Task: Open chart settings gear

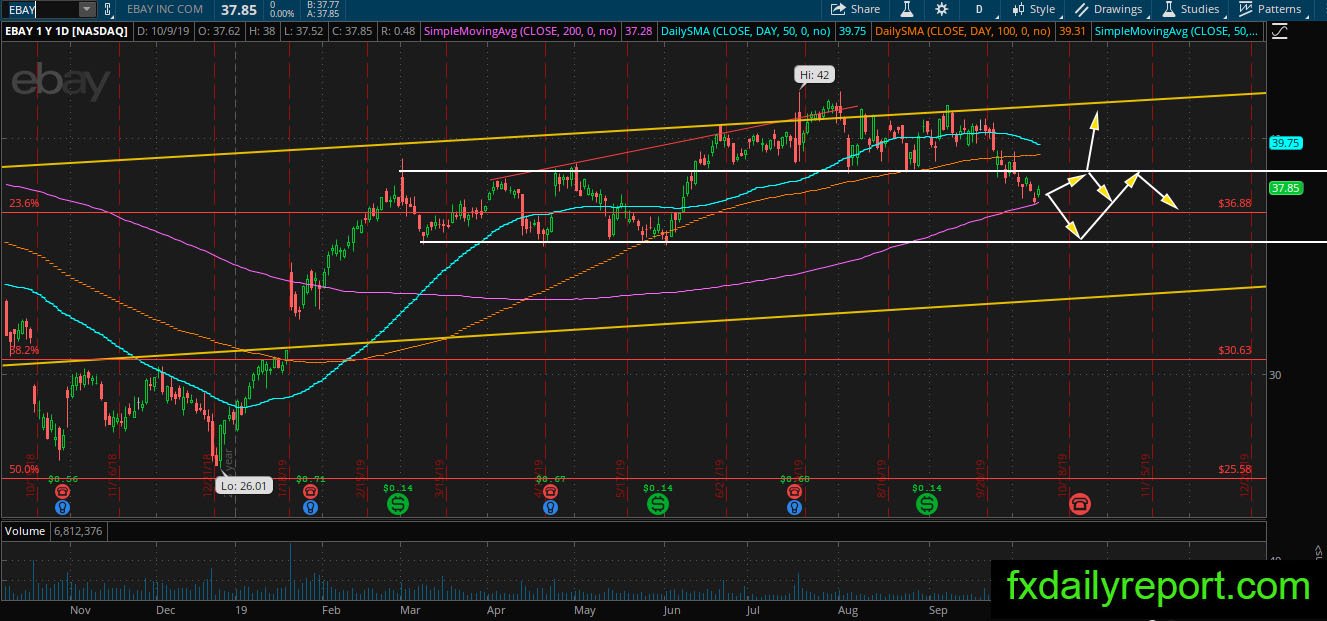Action: [941, 9]
